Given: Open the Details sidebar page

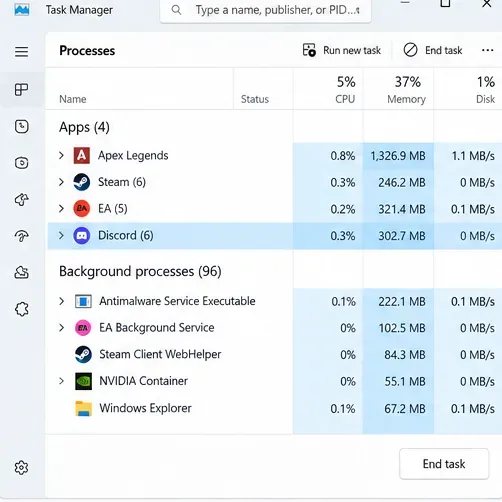Looking at the screenshot, I should point(21,272).
